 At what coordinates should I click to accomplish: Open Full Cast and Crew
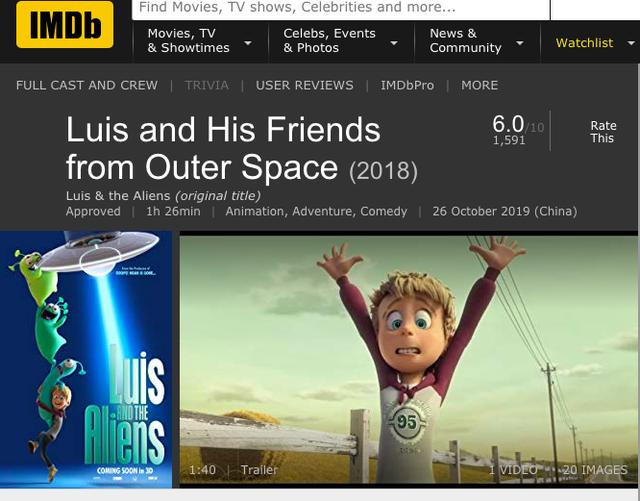point(87,85)
